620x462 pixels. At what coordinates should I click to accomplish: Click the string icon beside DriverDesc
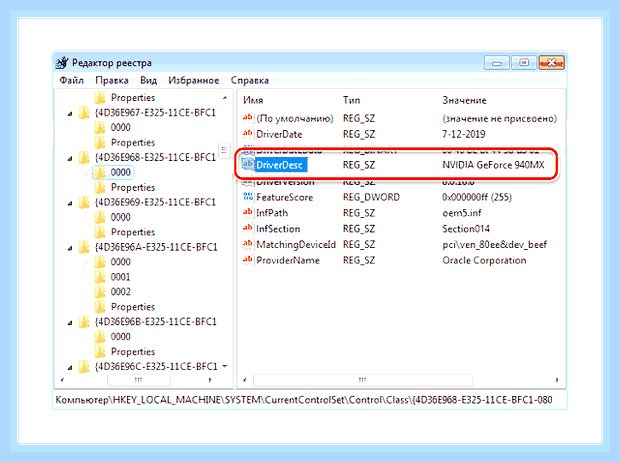click(248, 165)
